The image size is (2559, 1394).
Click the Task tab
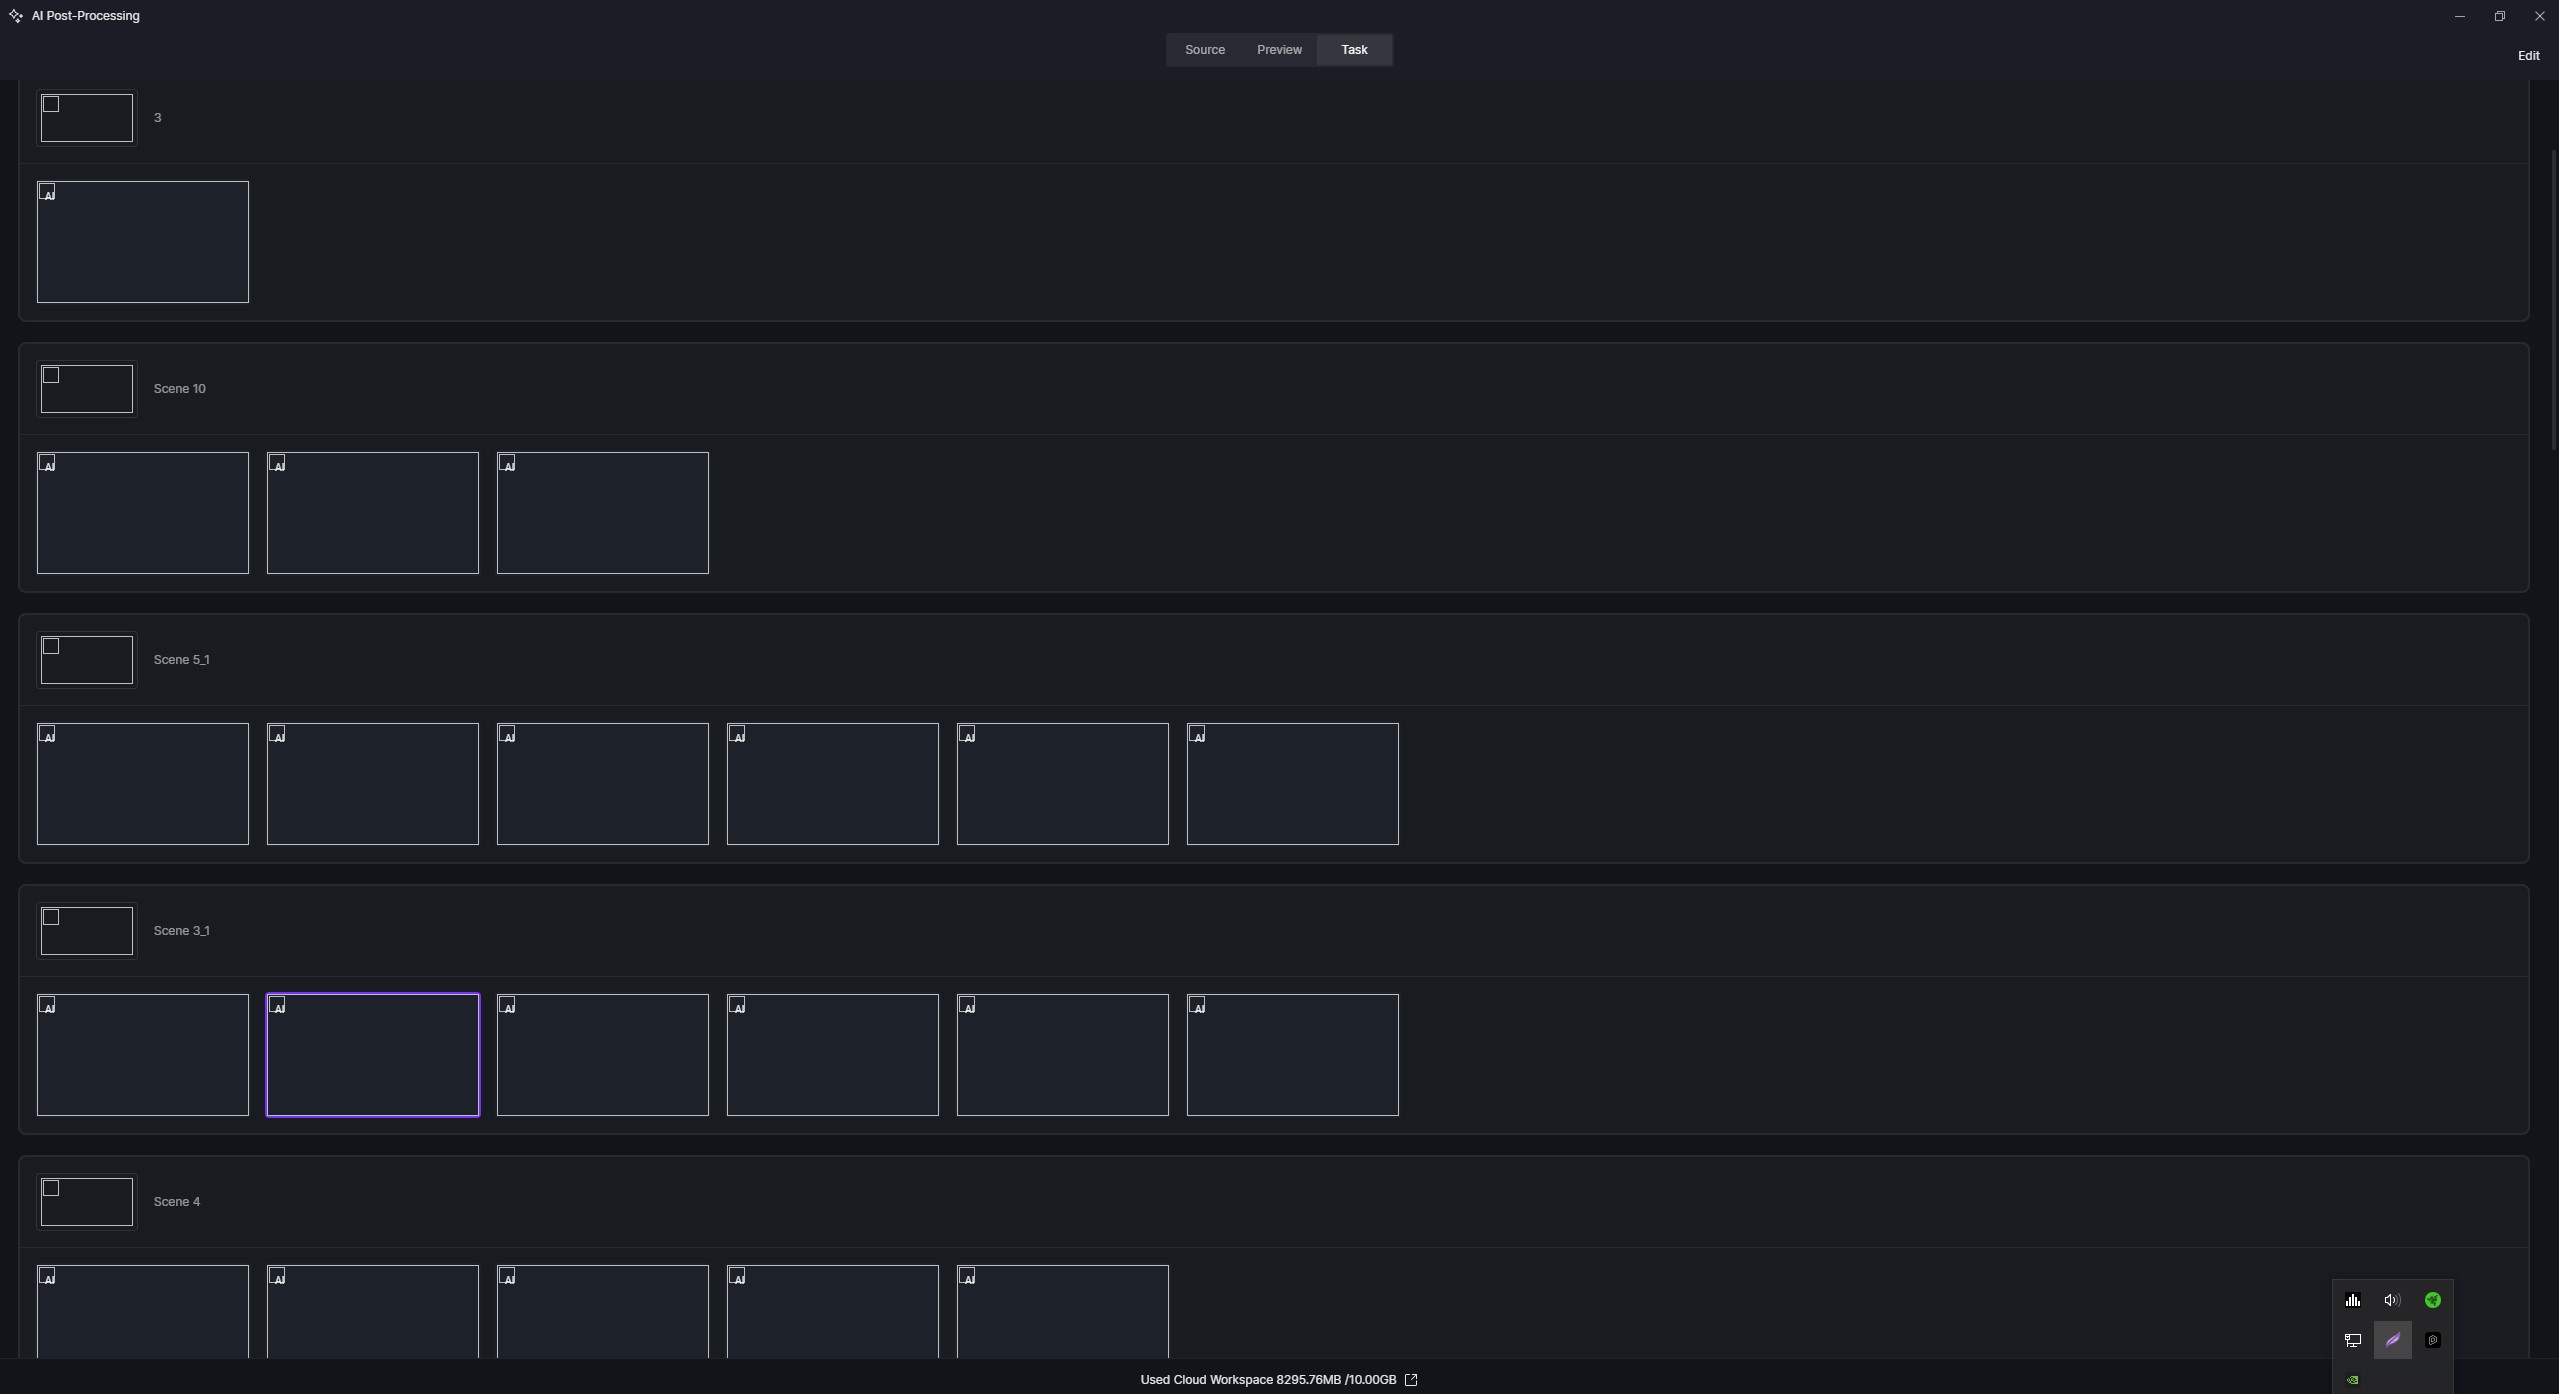coord(1354,50)
